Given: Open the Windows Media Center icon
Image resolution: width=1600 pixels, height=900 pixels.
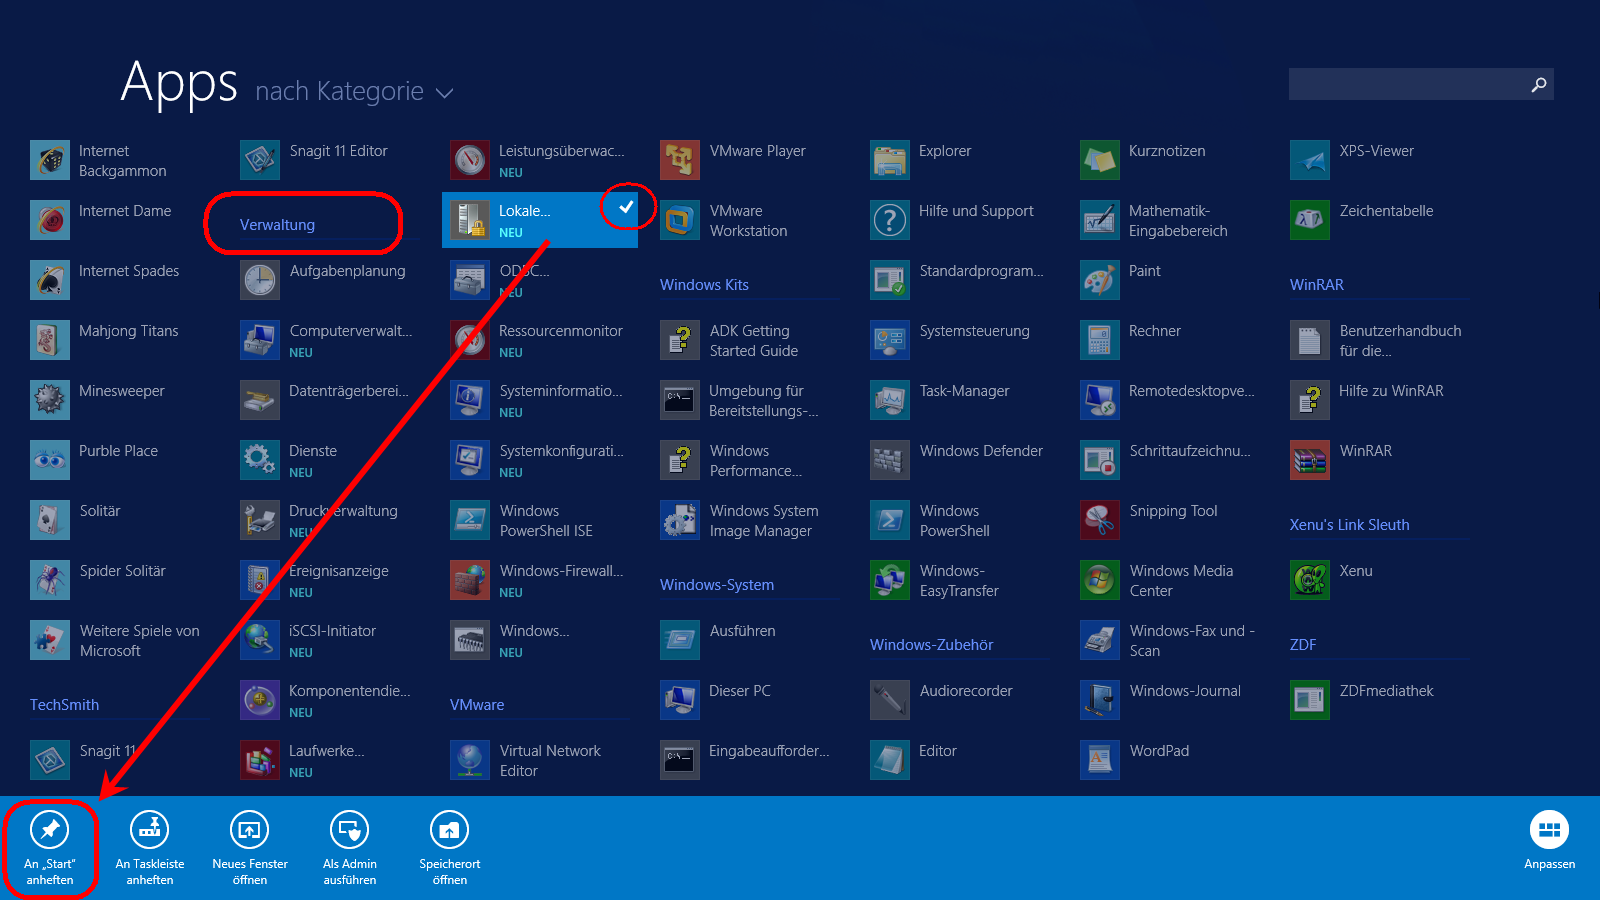Looking at the screenshot, I should [x=1100, y=580].
